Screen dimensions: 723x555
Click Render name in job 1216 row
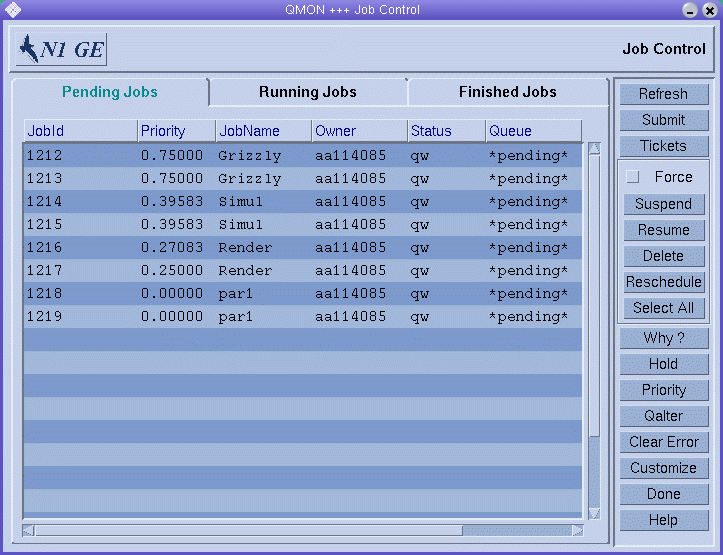click(245, 248)
